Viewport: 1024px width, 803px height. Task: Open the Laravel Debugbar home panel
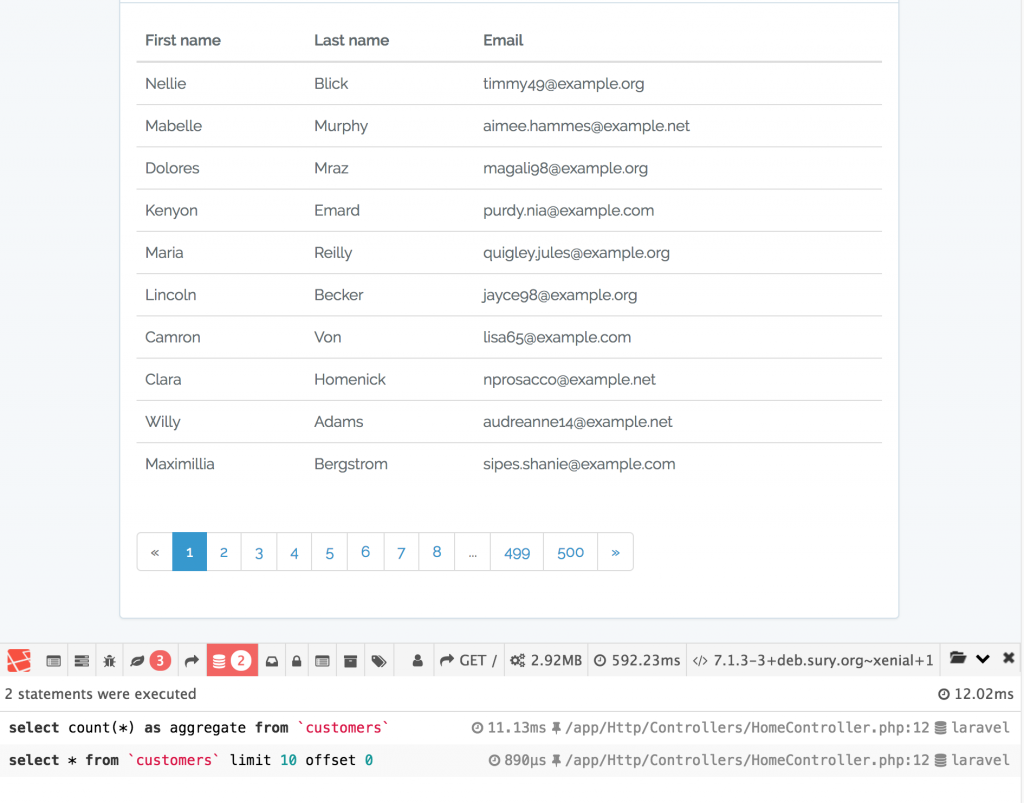[20, 659]
